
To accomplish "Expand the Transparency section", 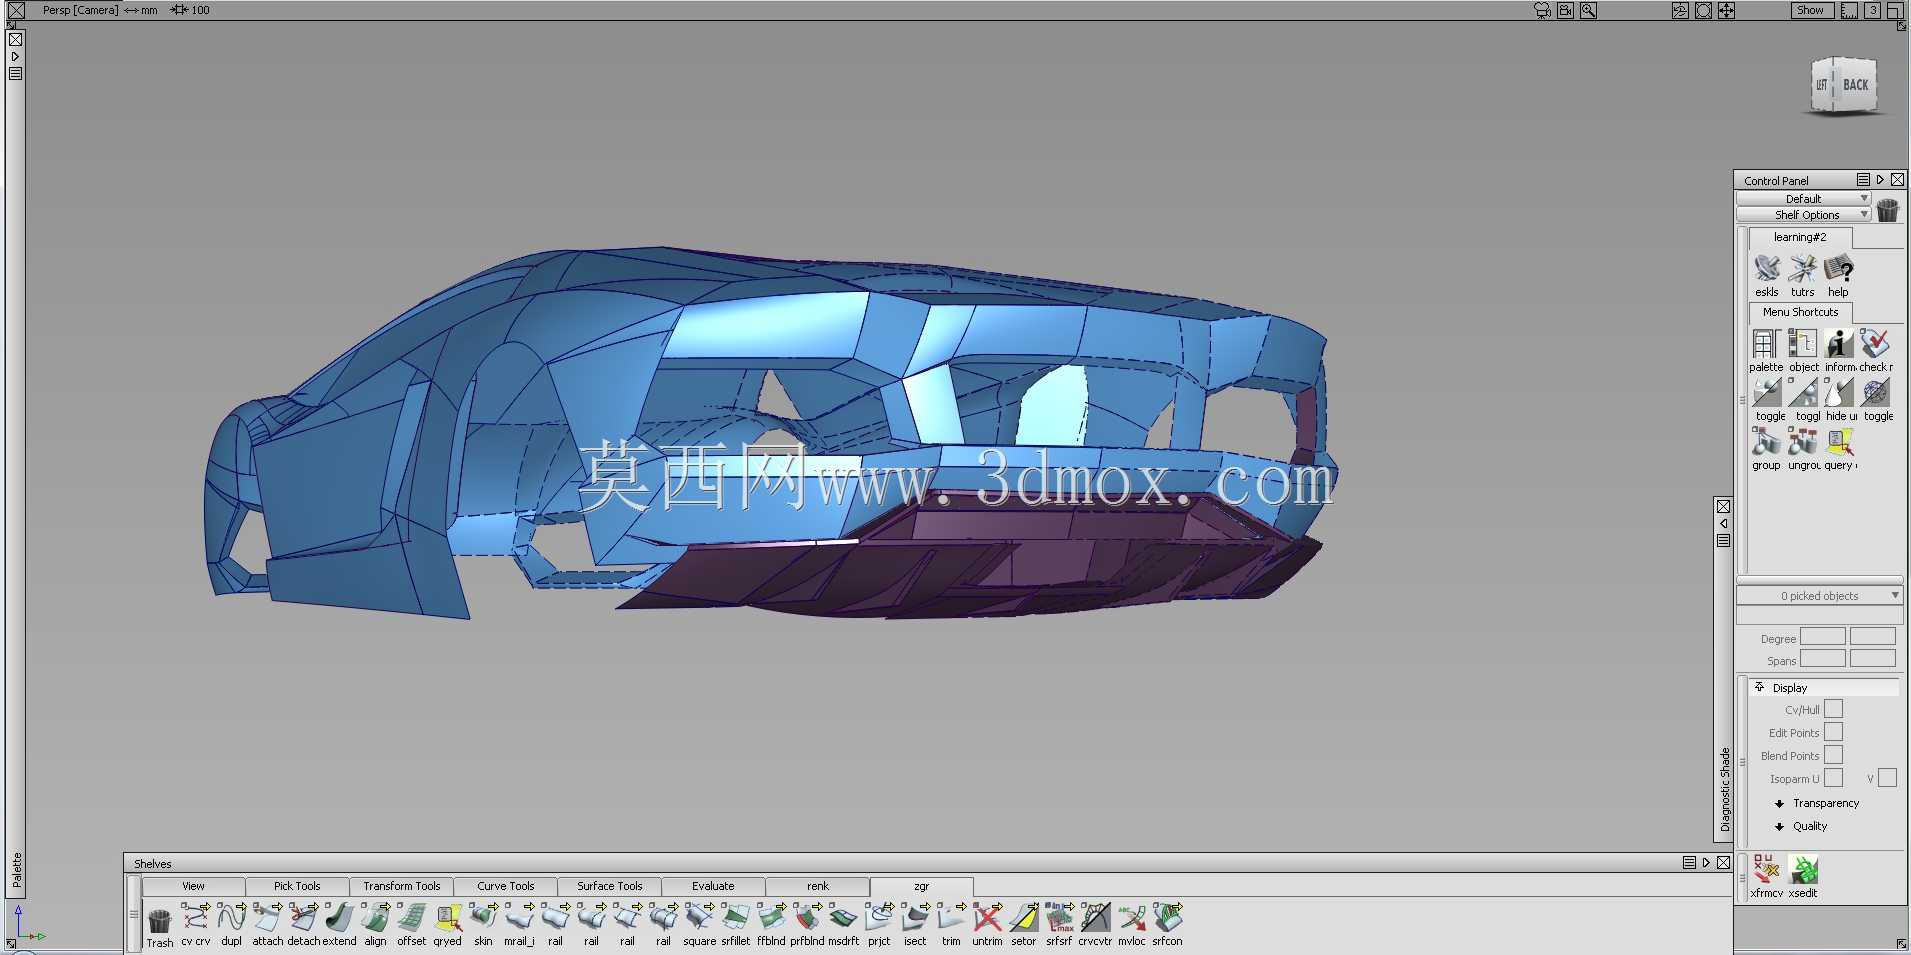I will [x=1780, y=803].
